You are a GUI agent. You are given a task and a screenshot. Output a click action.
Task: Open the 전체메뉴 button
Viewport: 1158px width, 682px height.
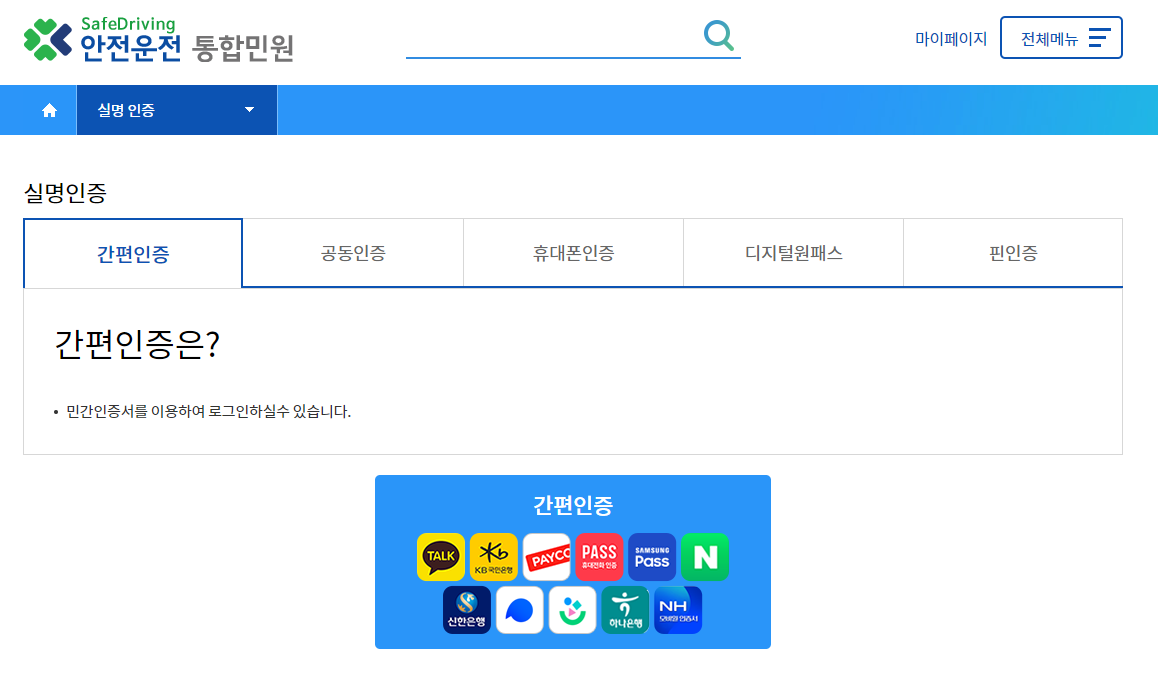1061,38
